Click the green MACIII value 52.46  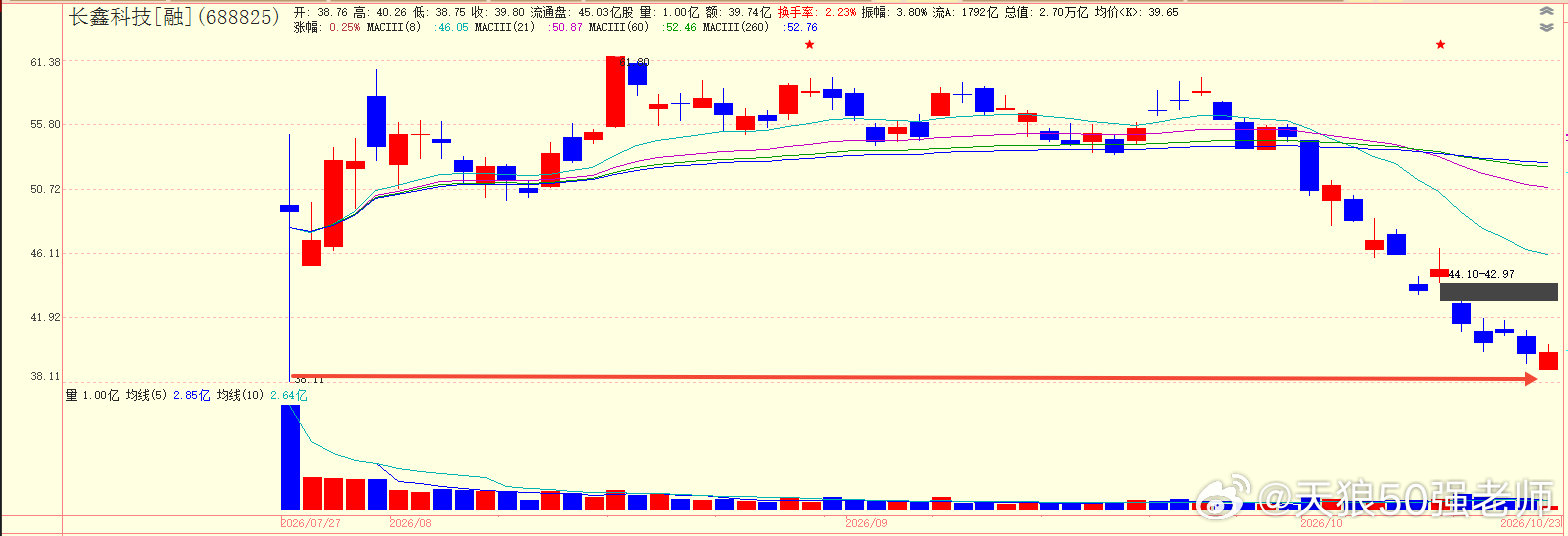(x=680, y=28)
